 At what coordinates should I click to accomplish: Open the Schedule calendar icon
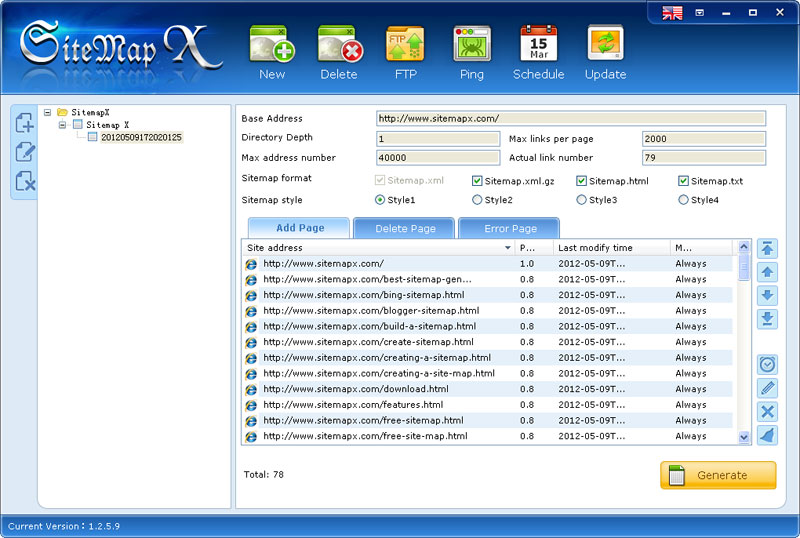(x=538, y=47)
